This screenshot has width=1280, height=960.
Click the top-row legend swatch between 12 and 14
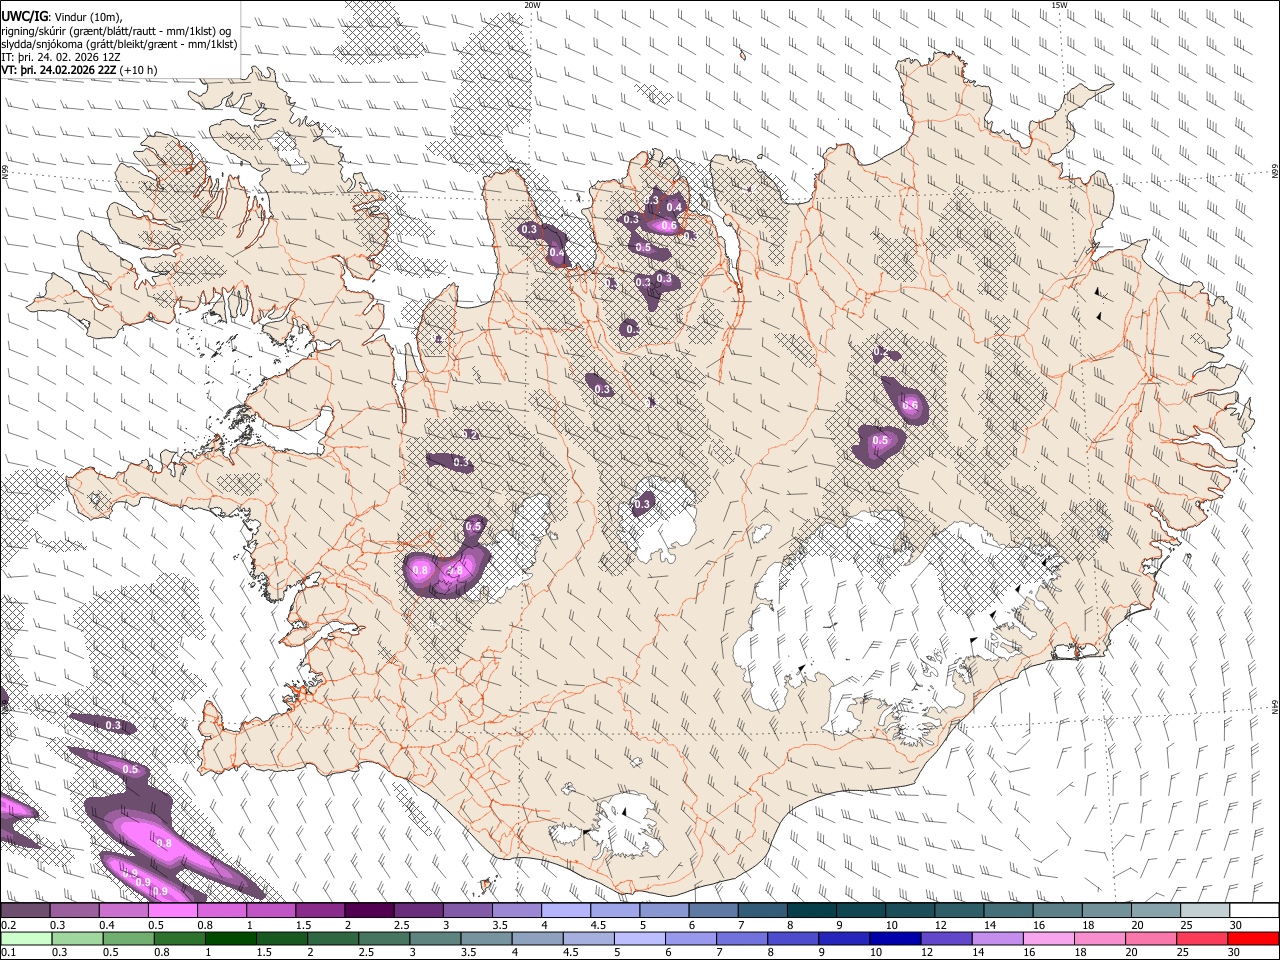958,911
